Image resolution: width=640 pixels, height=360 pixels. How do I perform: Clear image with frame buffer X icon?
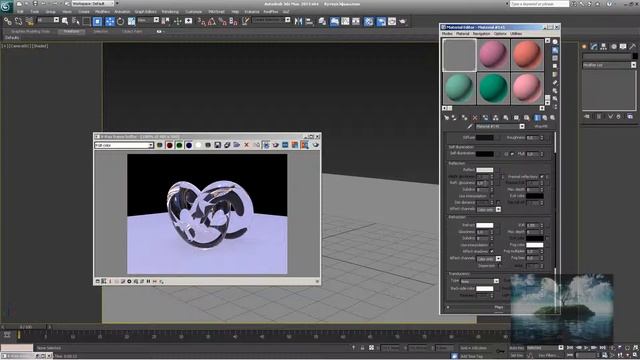click(247, 145)
